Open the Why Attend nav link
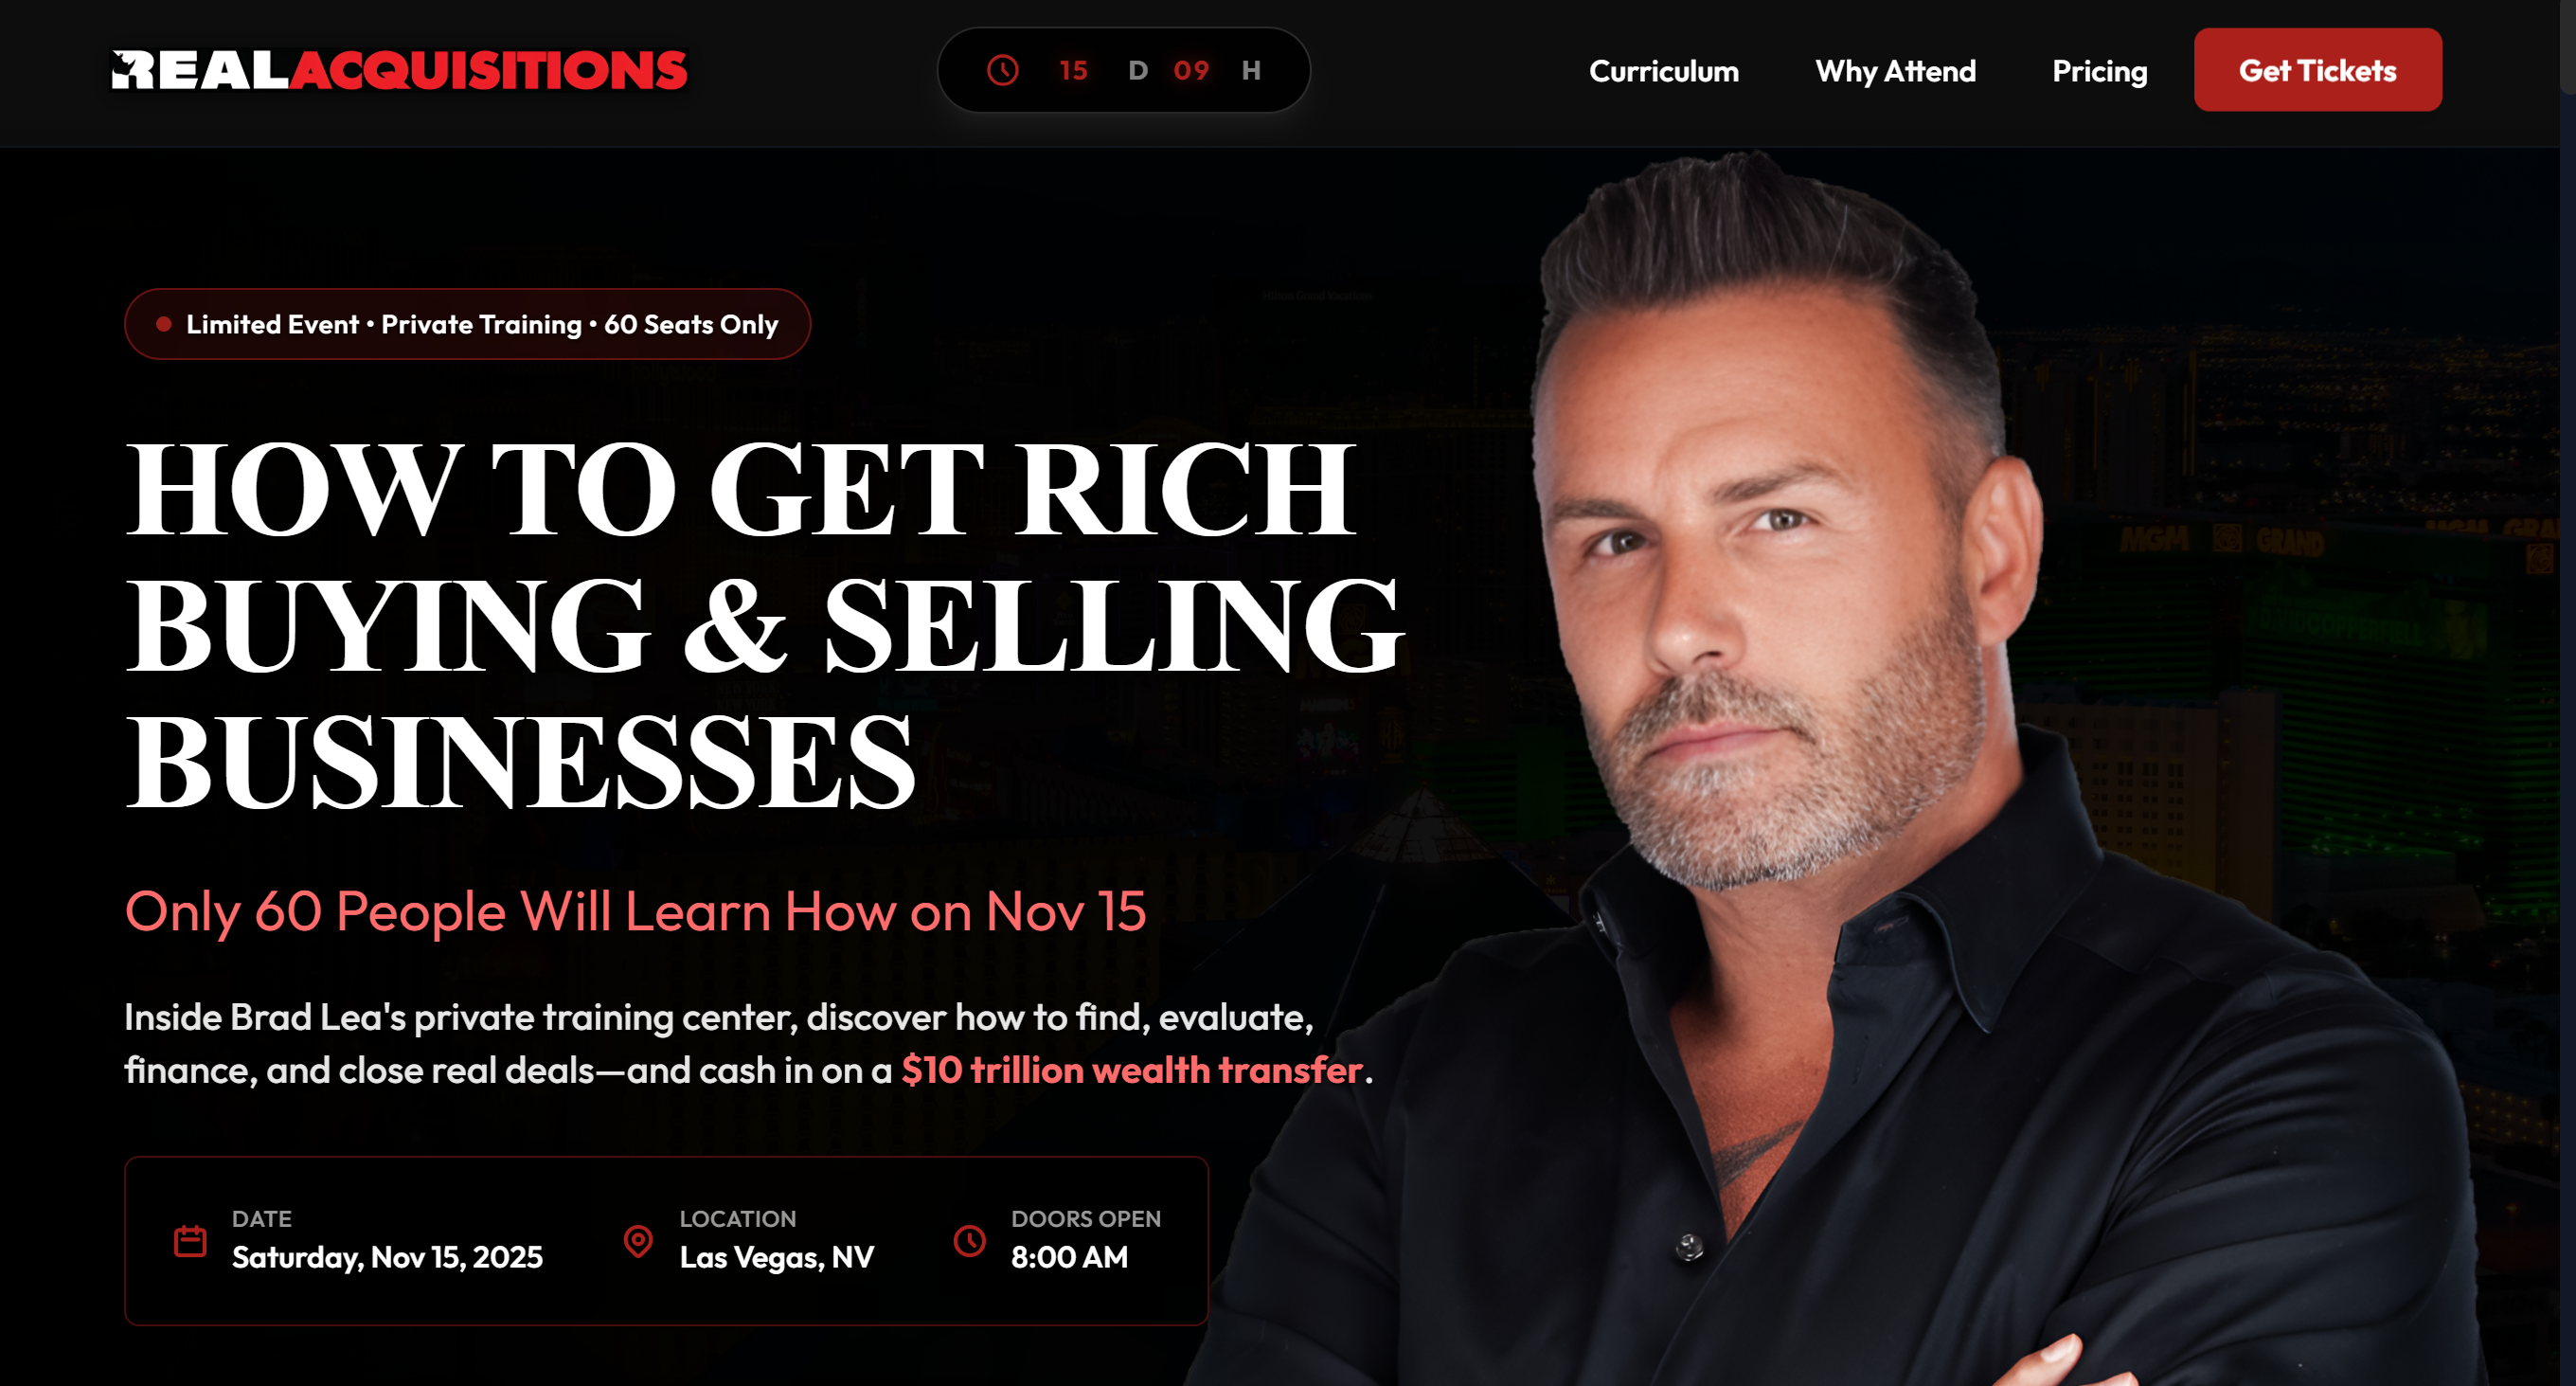Screen dimensions: 2576x1386 1895,71
